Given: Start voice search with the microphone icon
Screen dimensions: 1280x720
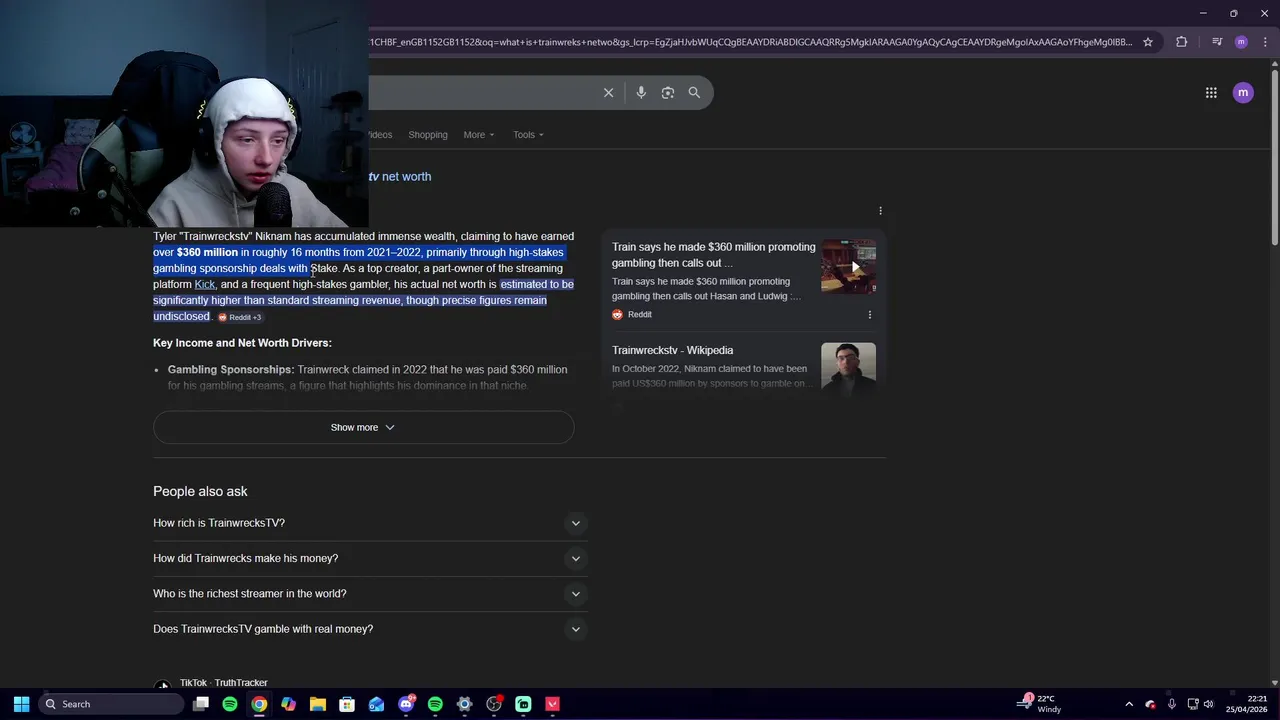Looking at the screenshot, I should tap(641, 93).
